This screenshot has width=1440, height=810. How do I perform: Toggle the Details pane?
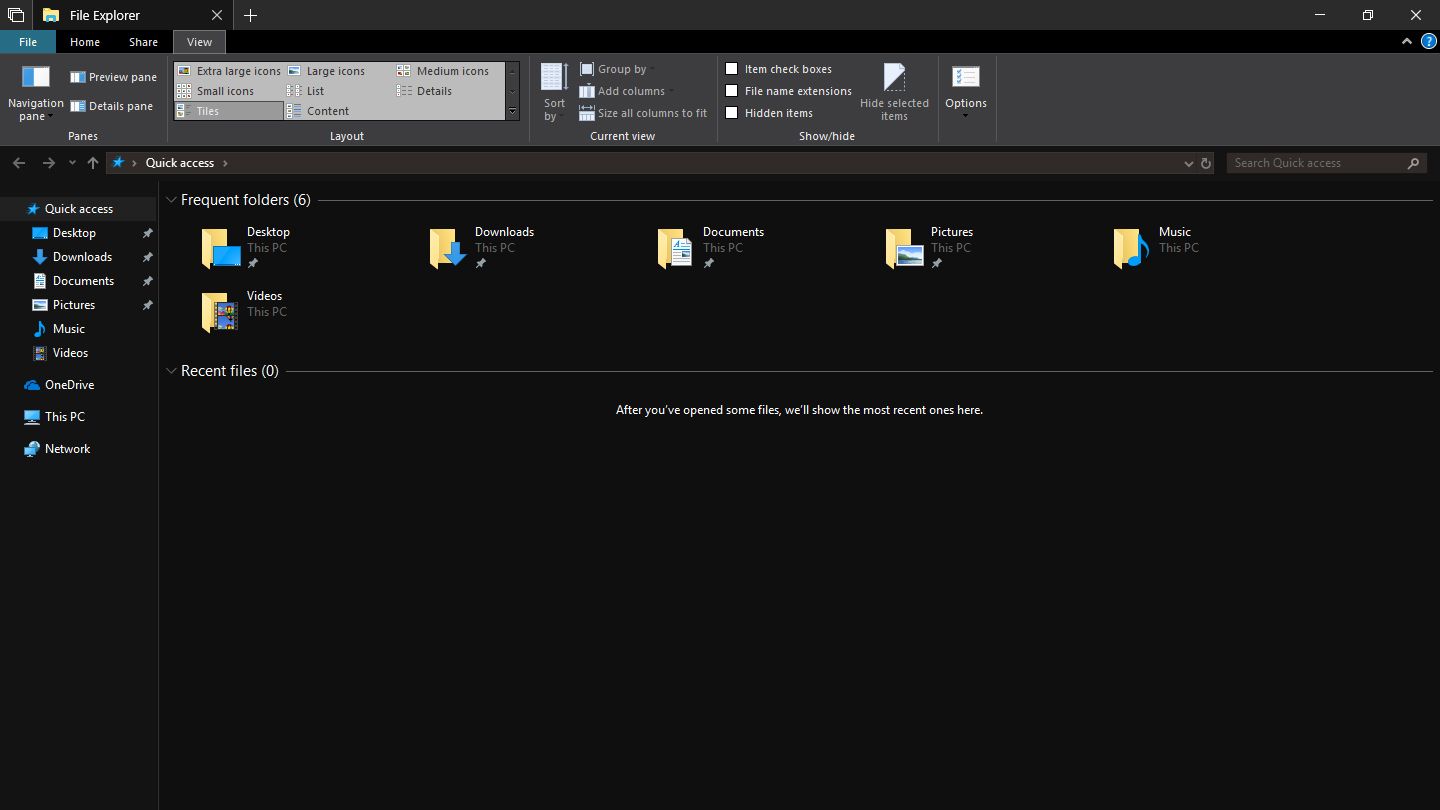[111, 106]
